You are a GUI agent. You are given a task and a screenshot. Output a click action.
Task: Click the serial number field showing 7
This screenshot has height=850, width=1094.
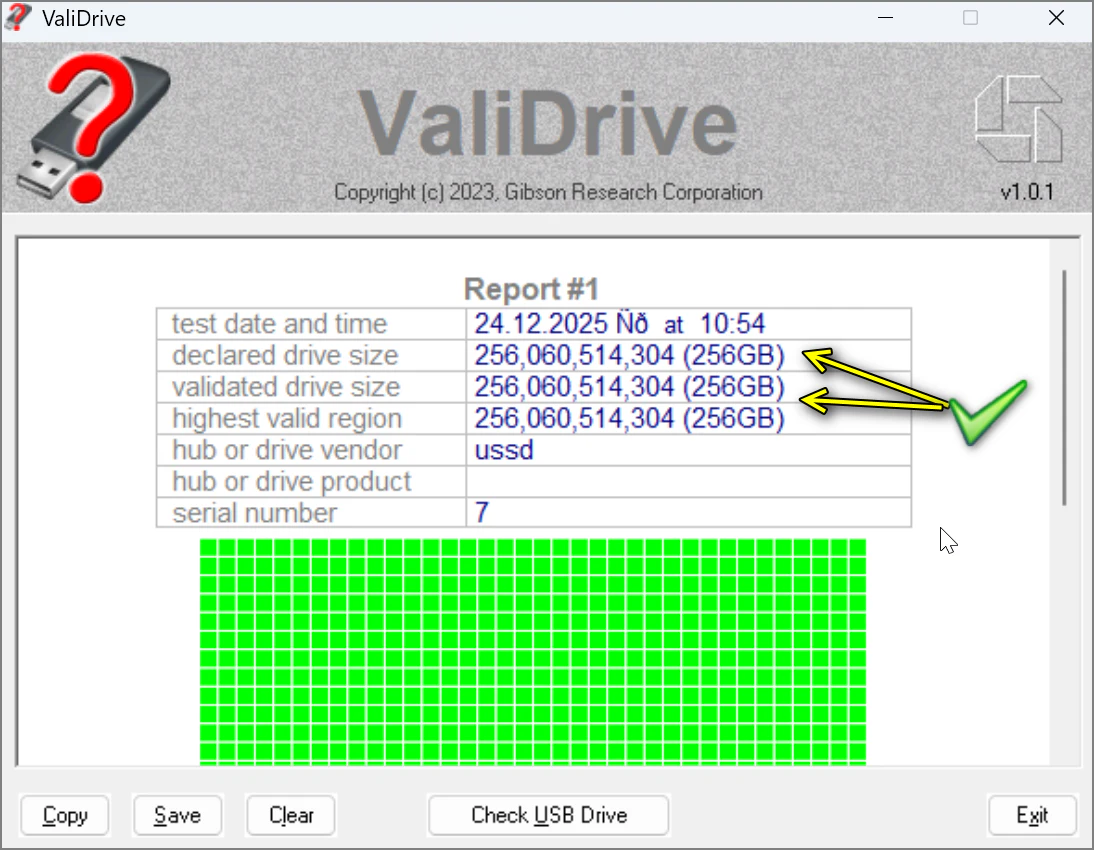pos(481,512)
